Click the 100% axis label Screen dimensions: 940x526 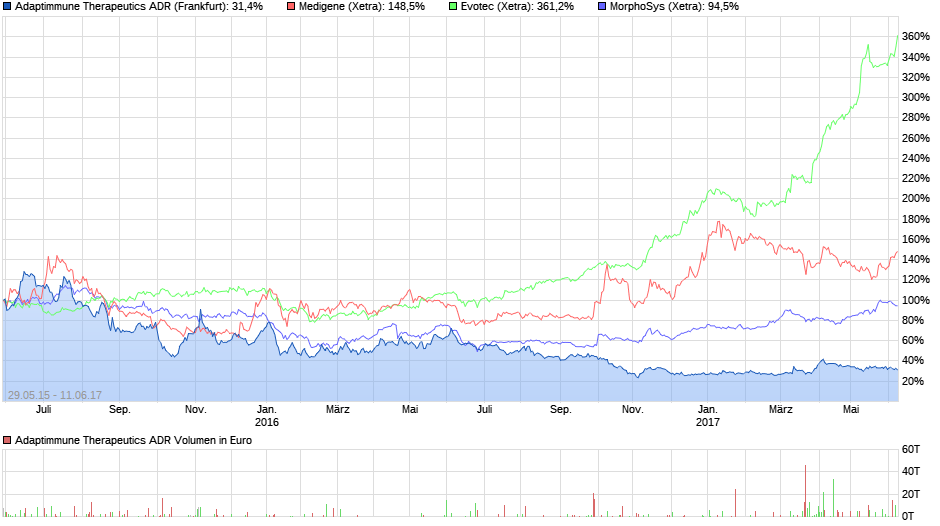(x=915, y=300)
